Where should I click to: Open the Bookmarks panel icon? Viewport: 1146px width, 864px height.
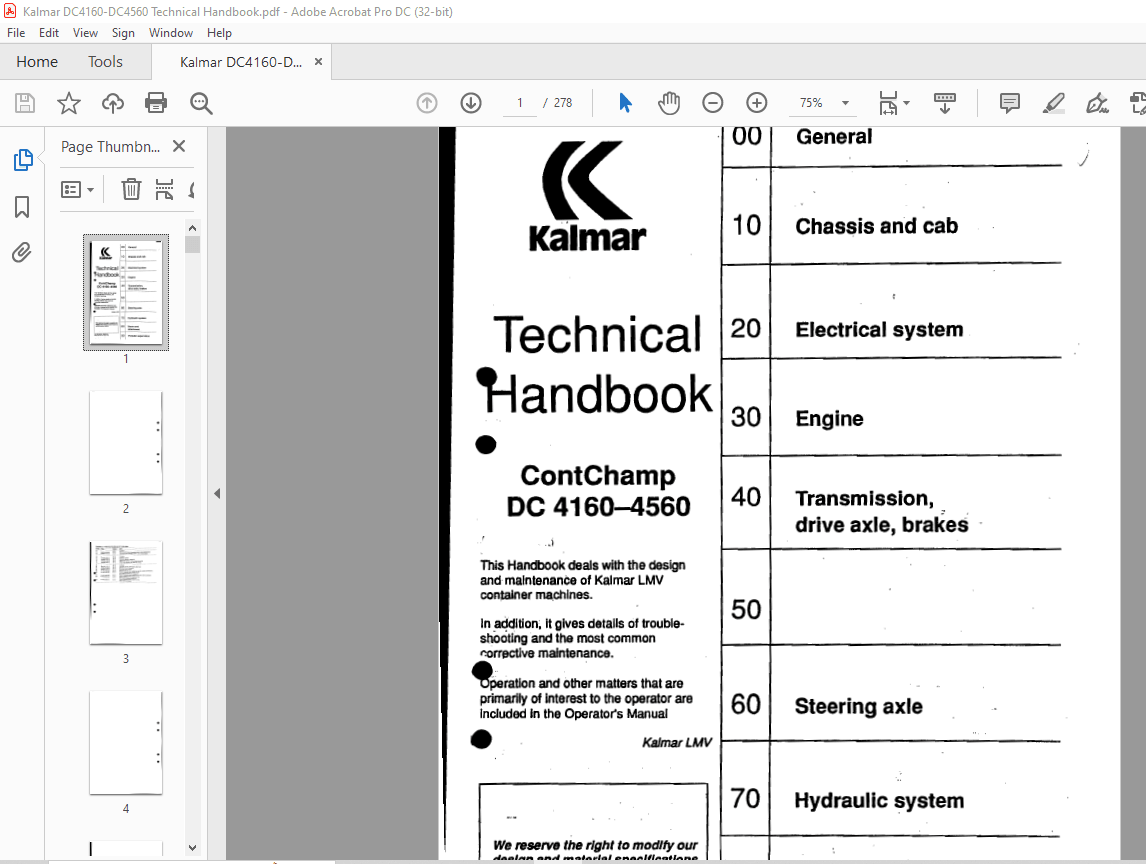(22, 207)
